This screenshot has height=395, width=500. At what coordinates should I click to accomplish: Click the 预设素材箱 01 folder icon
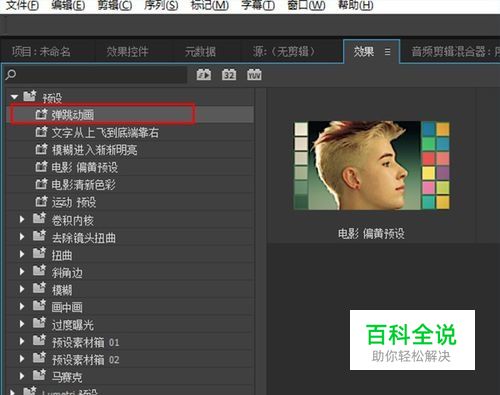coord(39,340)
